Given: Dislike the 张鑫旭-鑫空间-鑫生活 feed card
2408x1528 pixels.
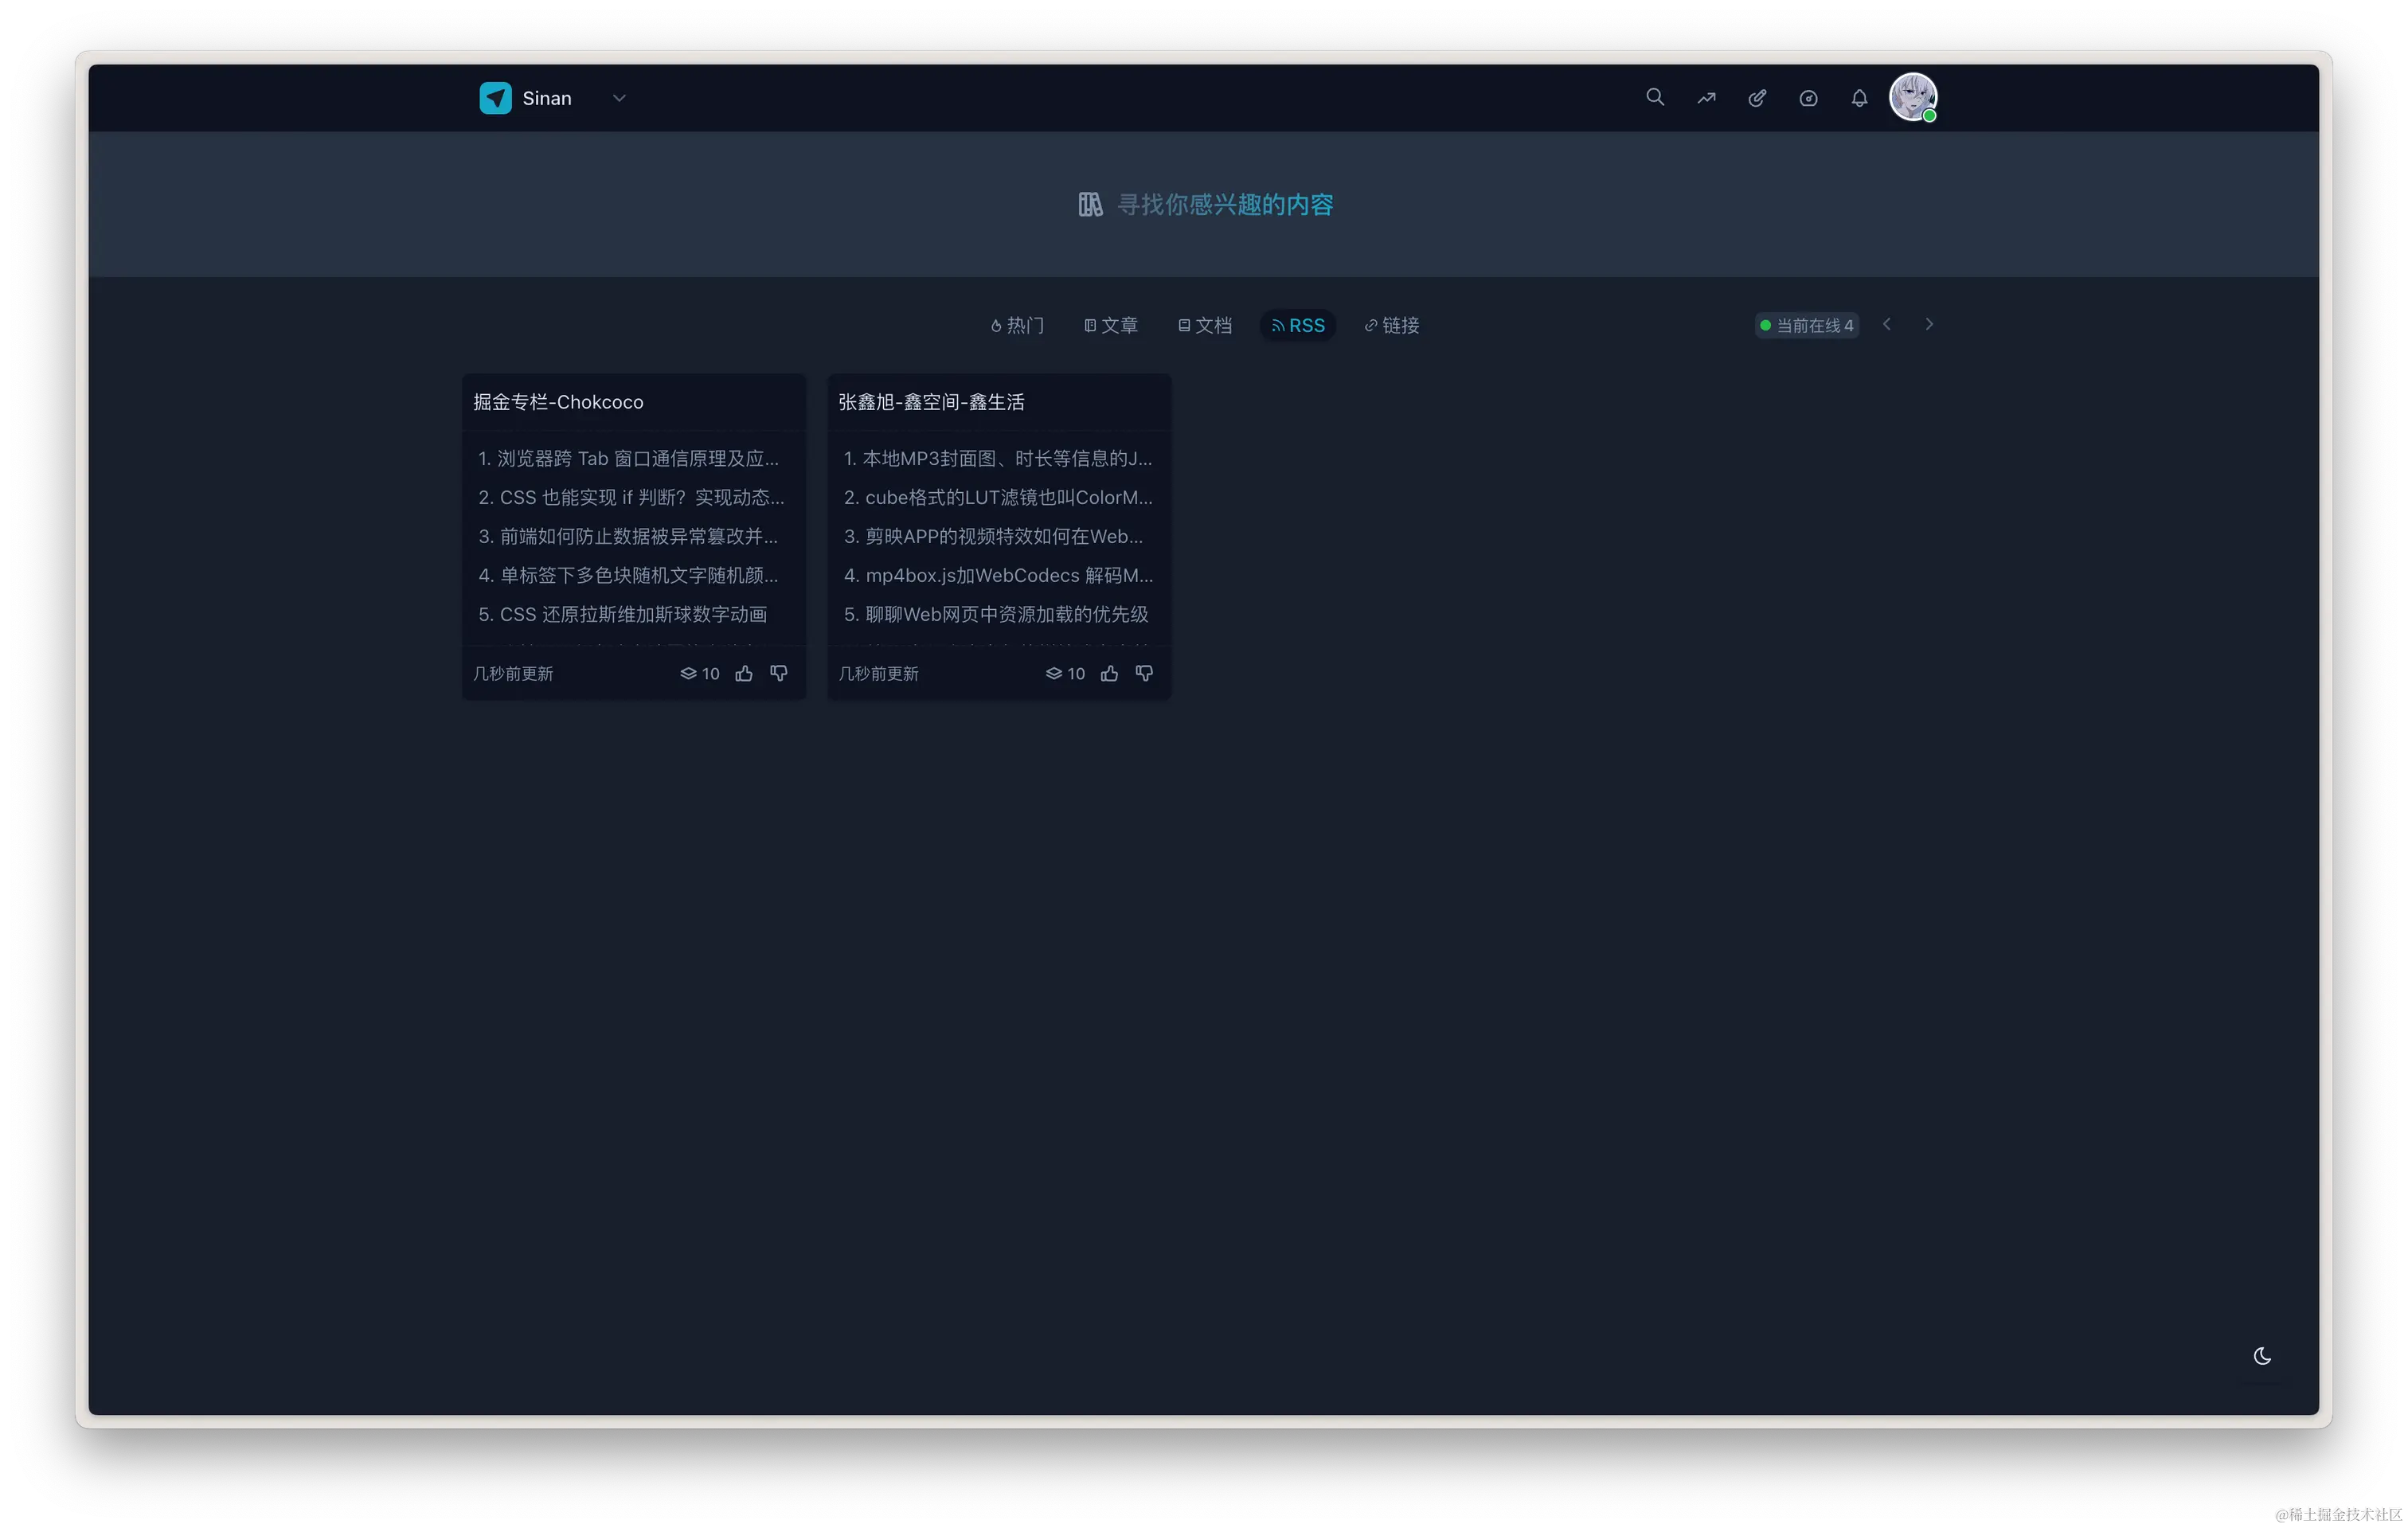Looking at the screenshot, I should coord(1145,674).
